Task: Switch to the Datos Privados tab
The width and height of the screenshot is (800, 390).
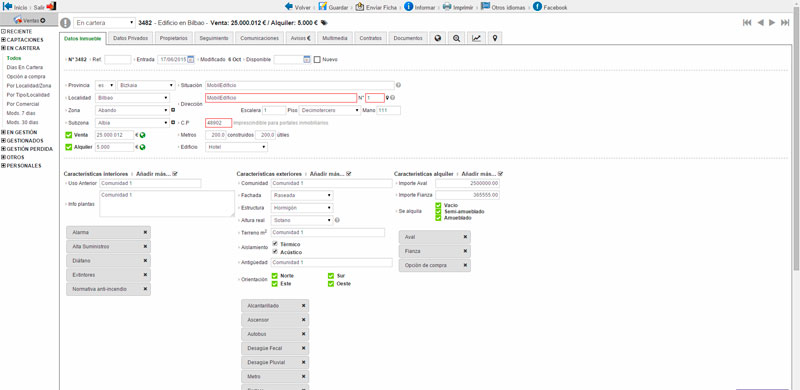Action: [x=131, y=38]
